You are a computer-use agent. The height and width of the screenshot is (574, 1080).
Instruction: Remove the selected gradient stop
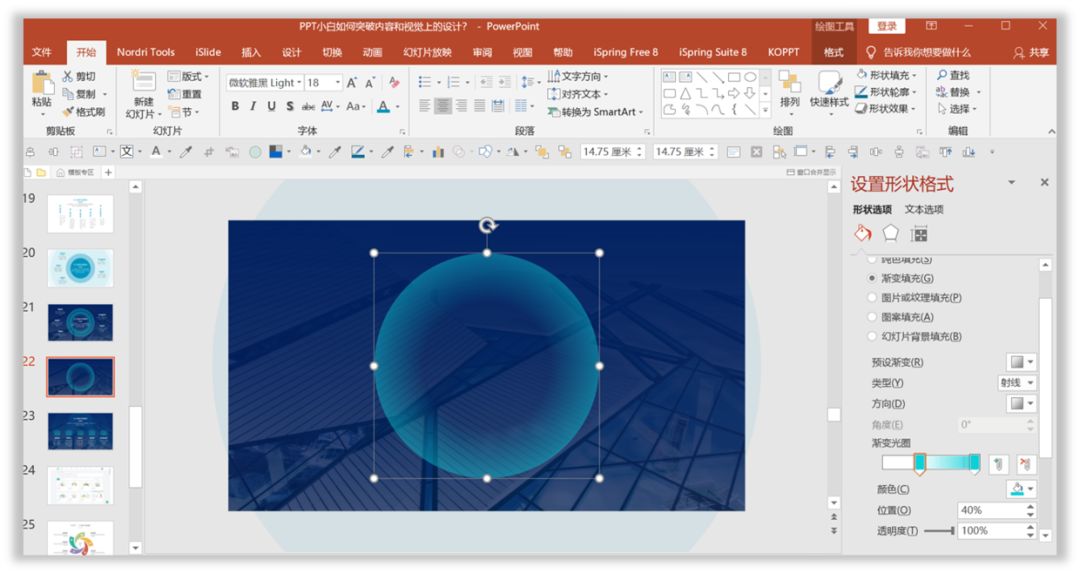pos(1025,464)
